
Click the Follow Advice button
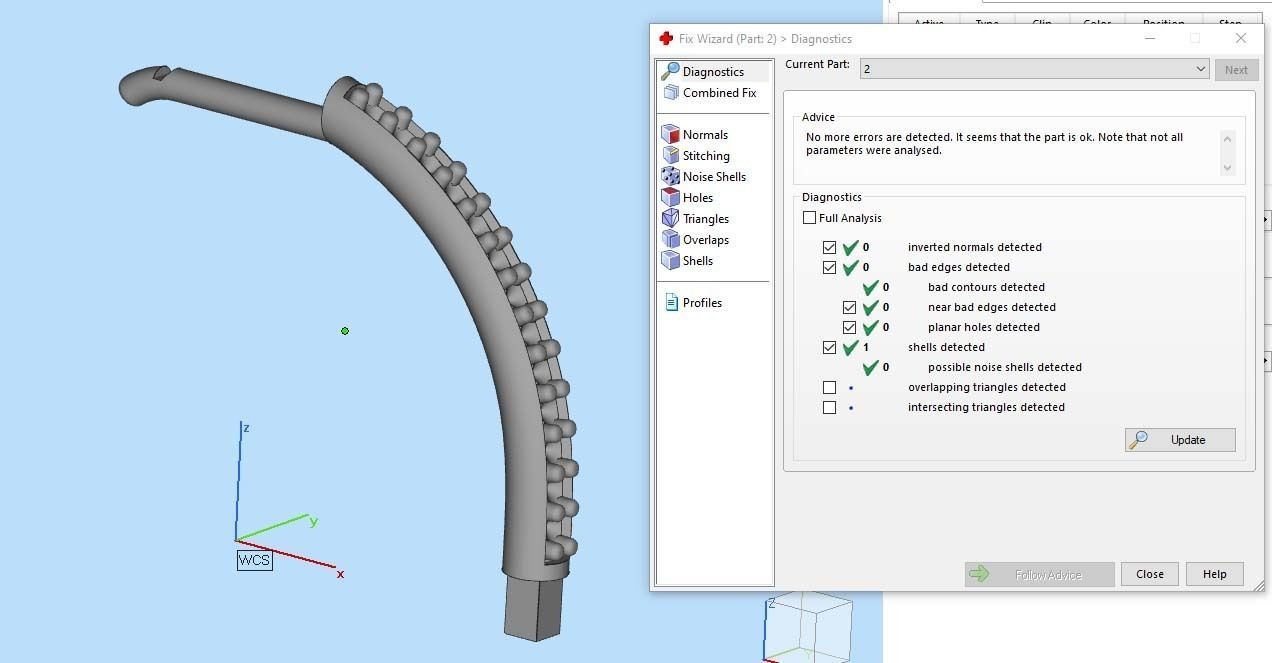[x=1040, y=574]
